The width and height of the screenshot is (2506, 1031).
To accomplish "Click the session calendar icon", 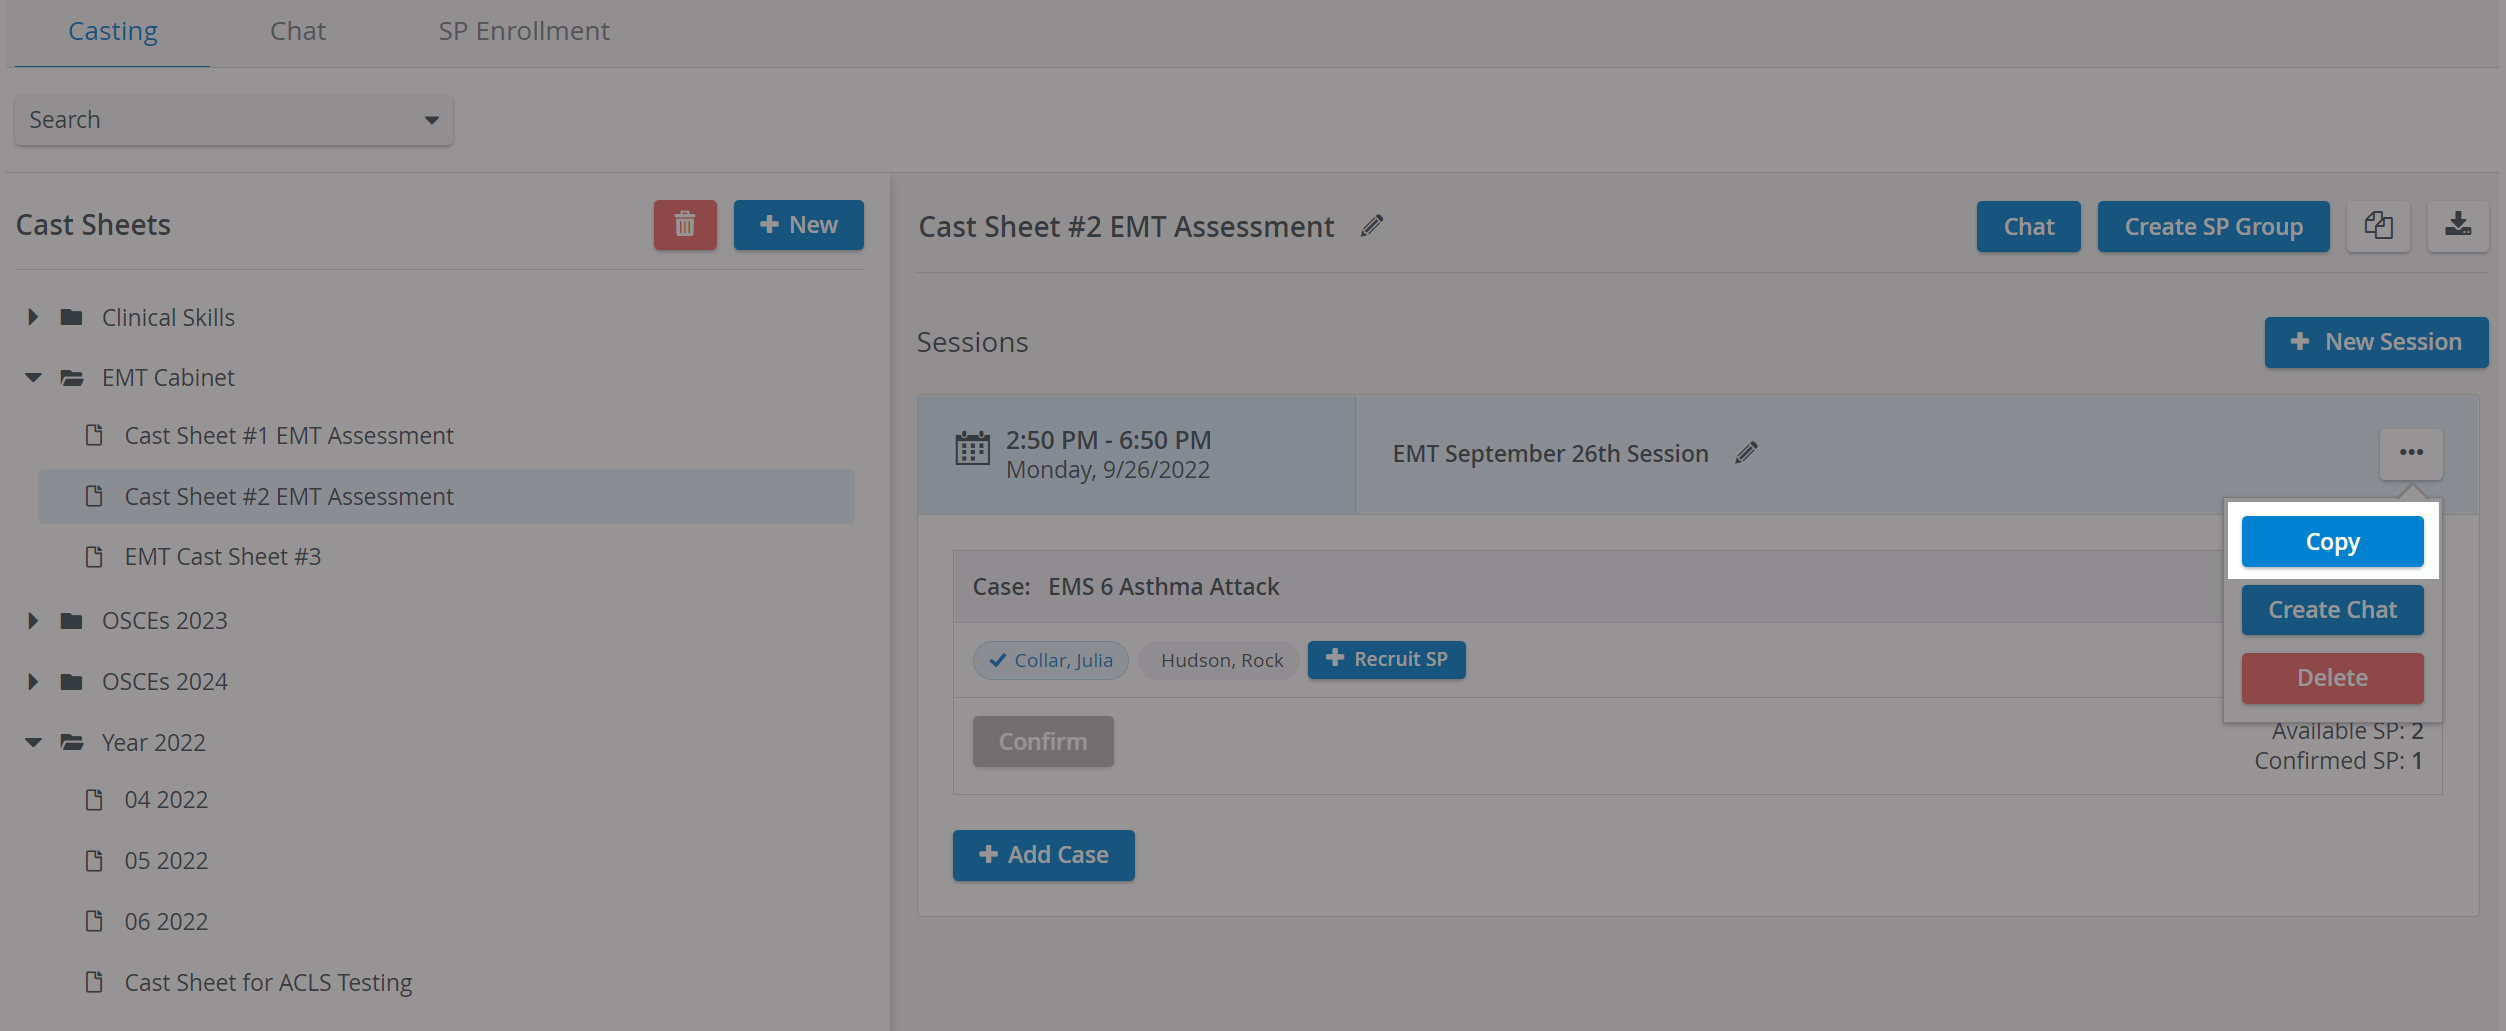I will [972, 449].
